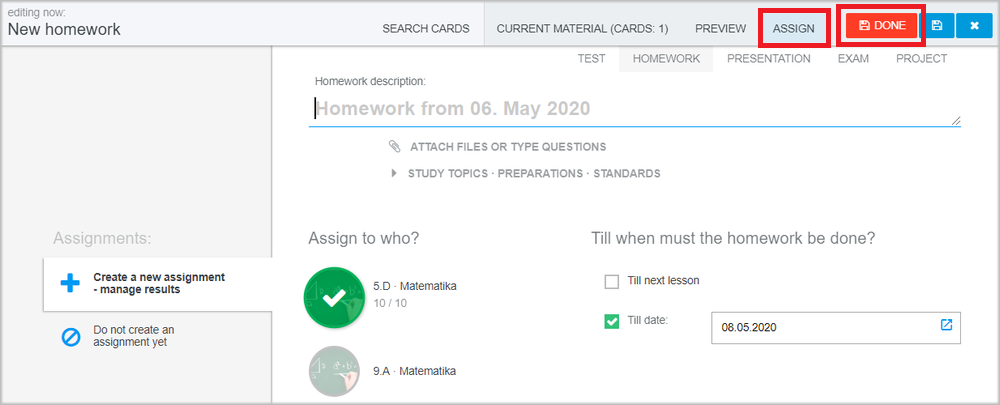This screenshot has height=405, width=1000.
Task: Switch to the TEST tab
Action: [x=591, y=59]
